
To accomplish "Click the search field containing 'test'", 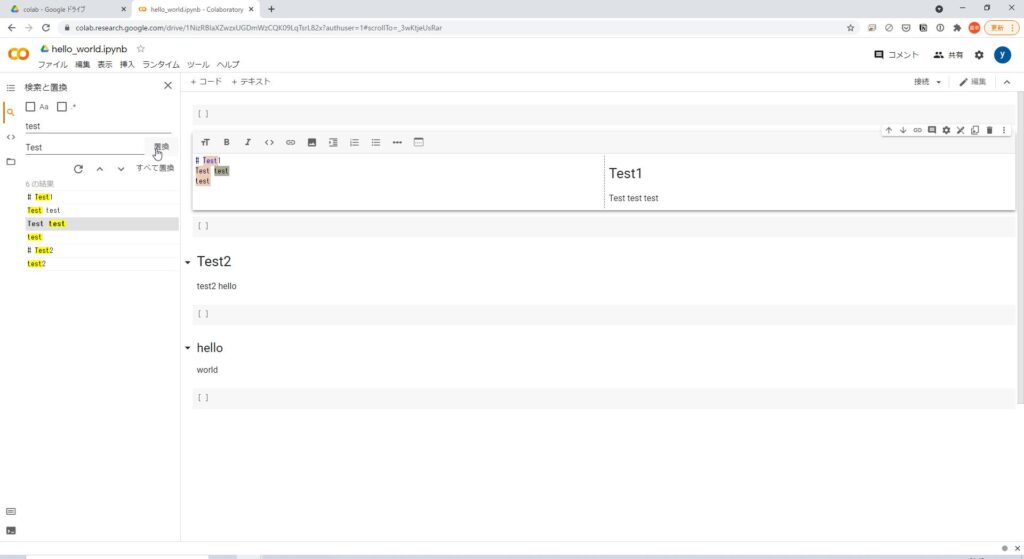I will click(x=97, y=127).
